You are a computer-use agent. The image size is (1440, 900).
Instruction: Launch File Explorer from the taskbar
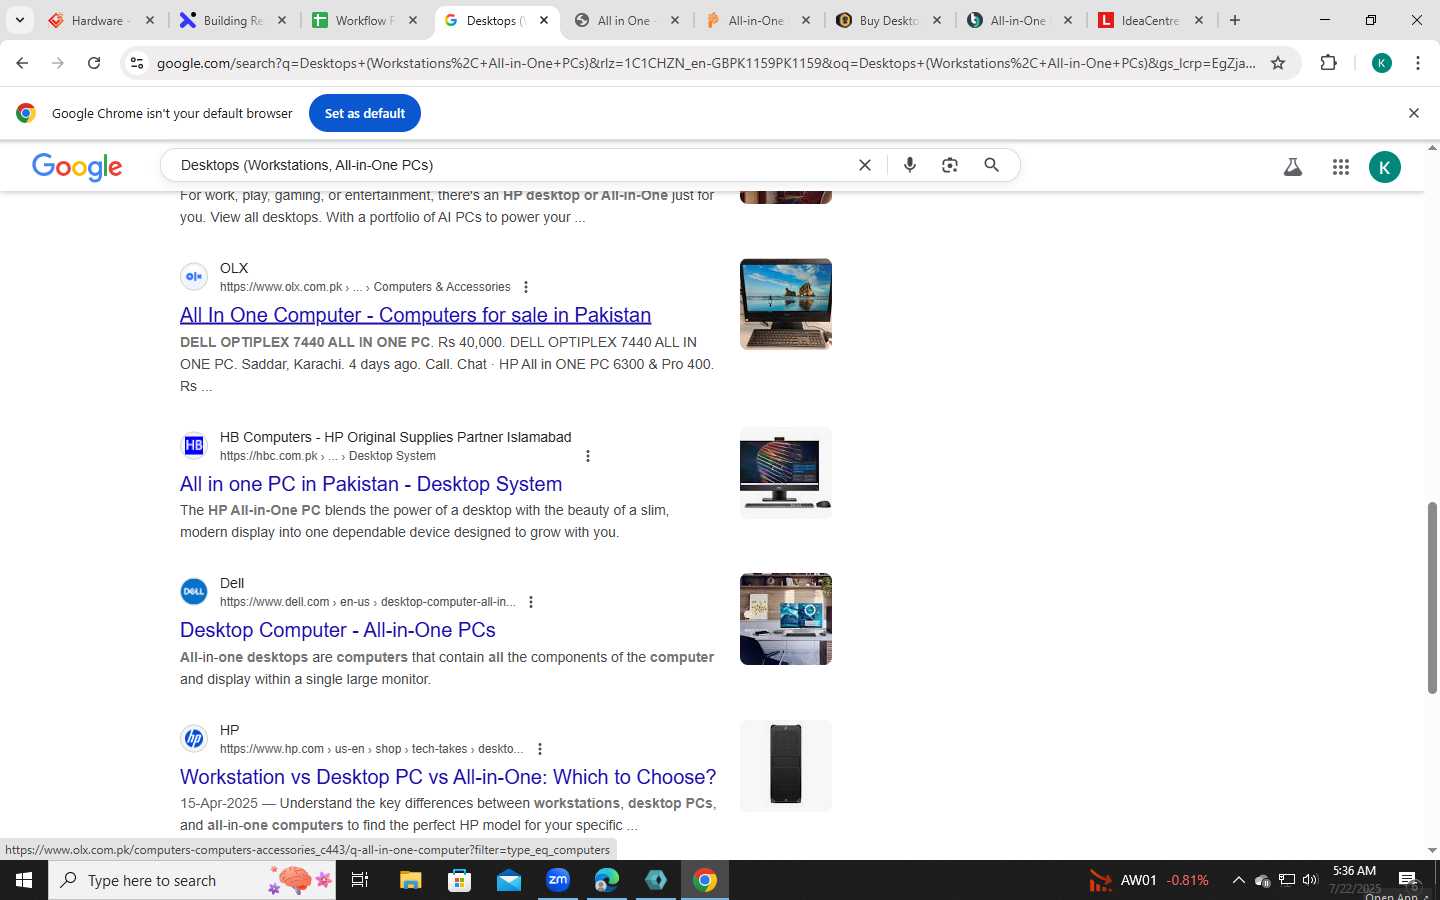[410, 880]
